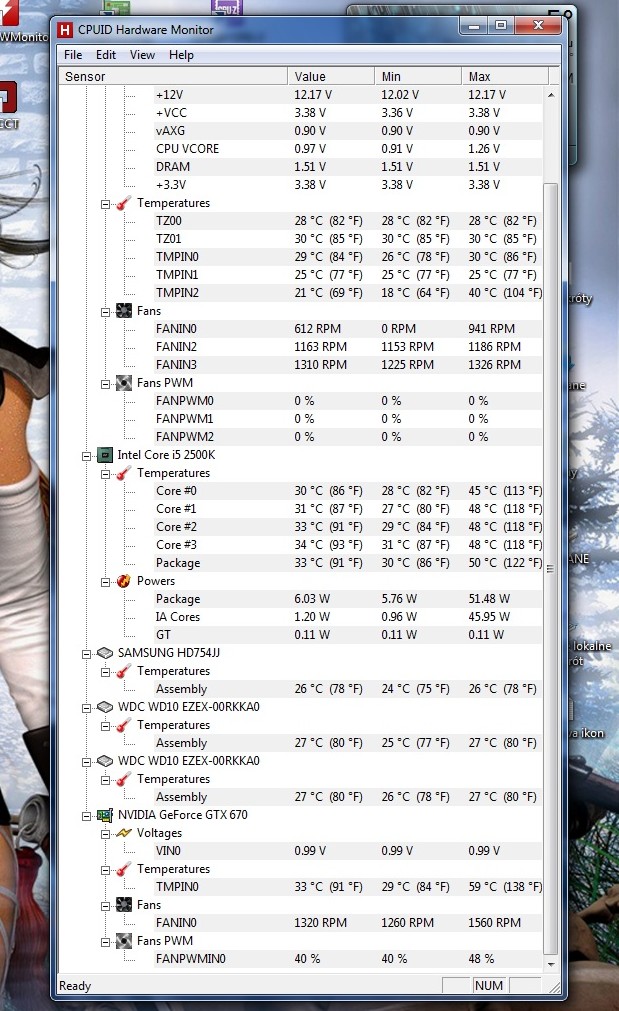The image size is (619, 1011).
Task: Collapse the Intel Core i5 2500K node
Action: [x=86, y=456]
